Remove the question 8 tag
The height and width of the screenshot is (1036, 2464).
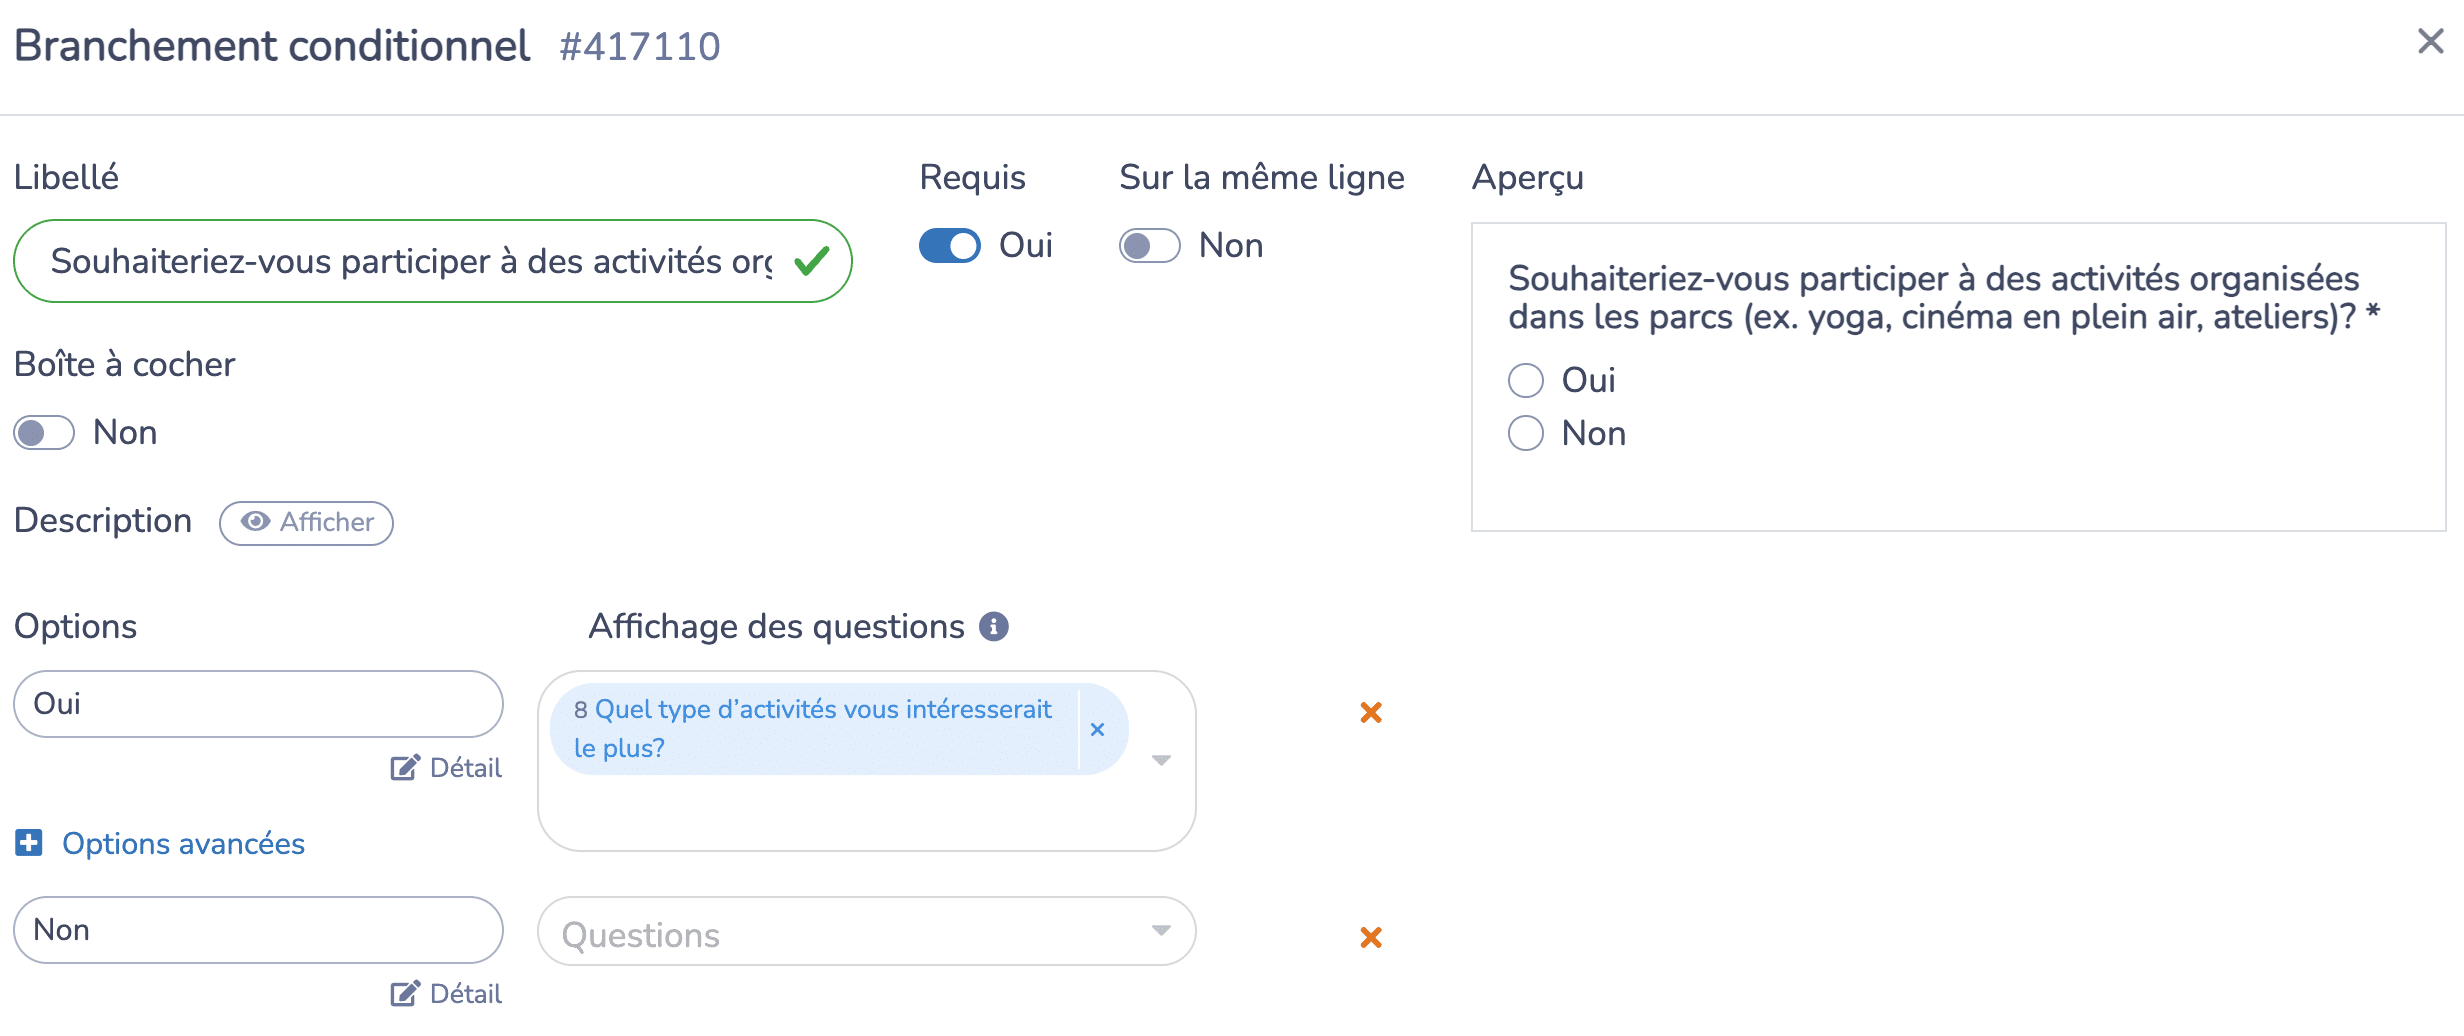point(1097,729)
